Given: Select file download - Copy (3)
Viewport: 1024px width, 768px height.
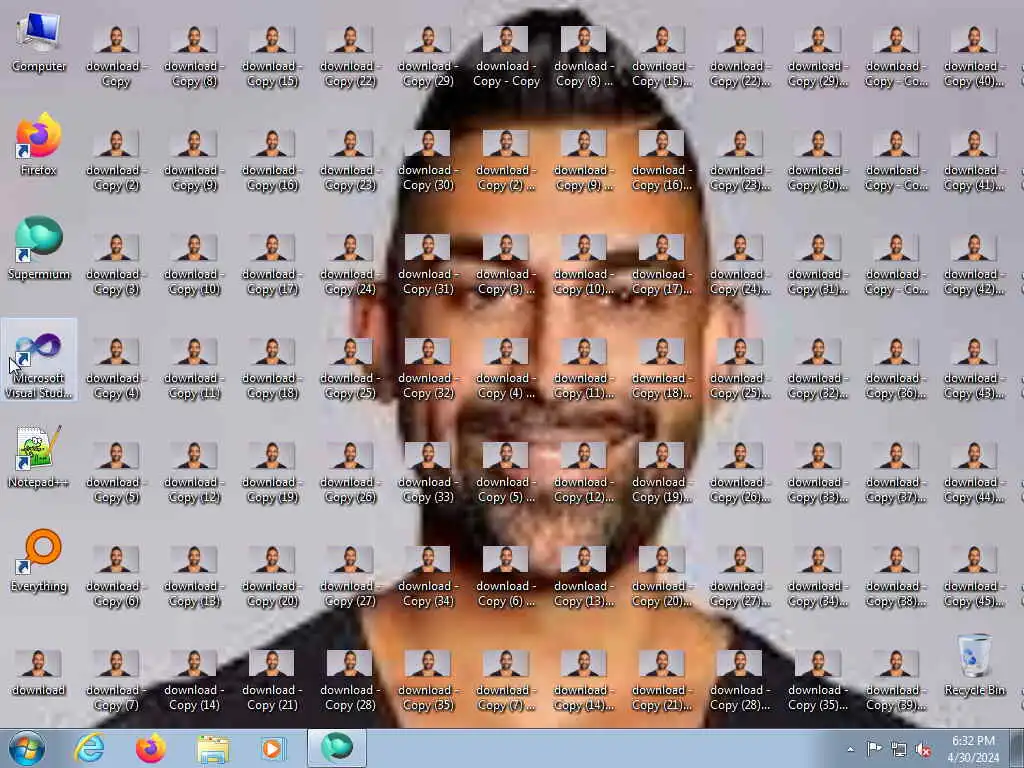Looking at the screenshot, I should click(x=116, y=264).
